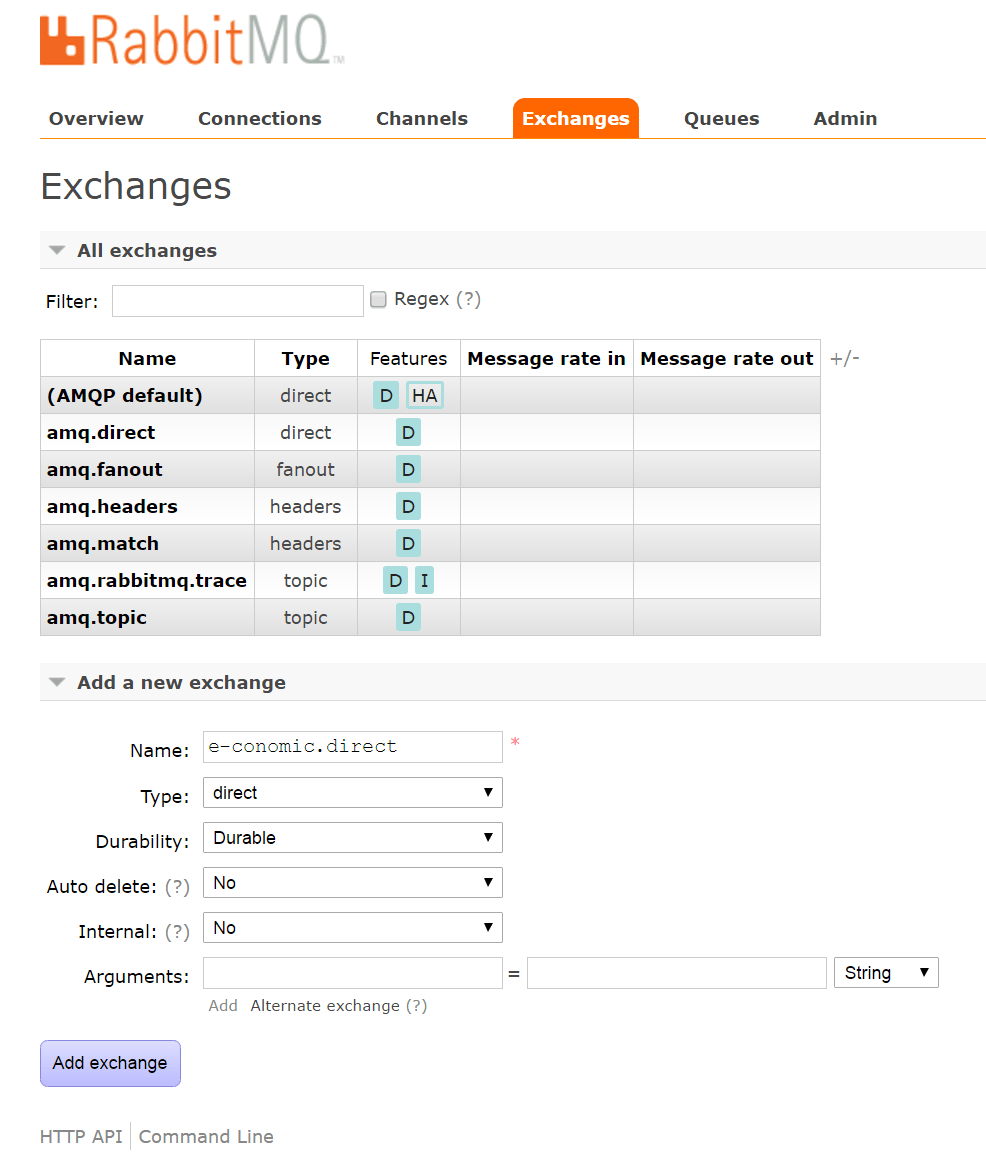This screenshot has height=1162, width=986.
Task: Click the Alternate exchange shortcut link
Action: [x=325, y=1006]
